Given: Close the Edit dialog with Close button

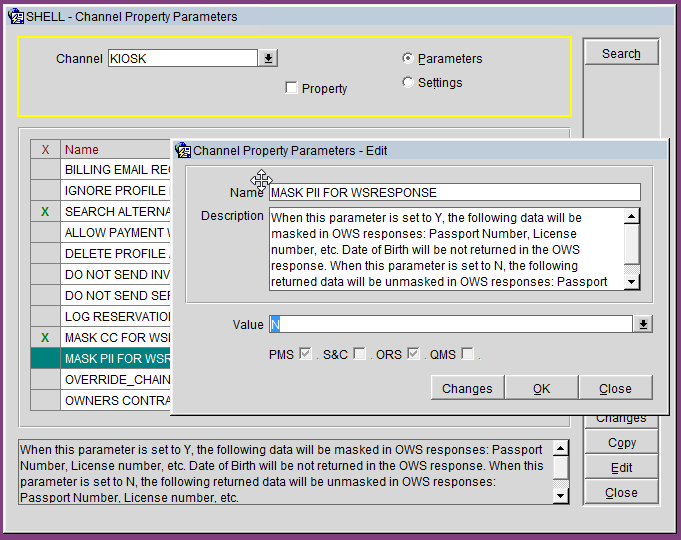Looking at the screenshot, I should (x=615, y=388).
